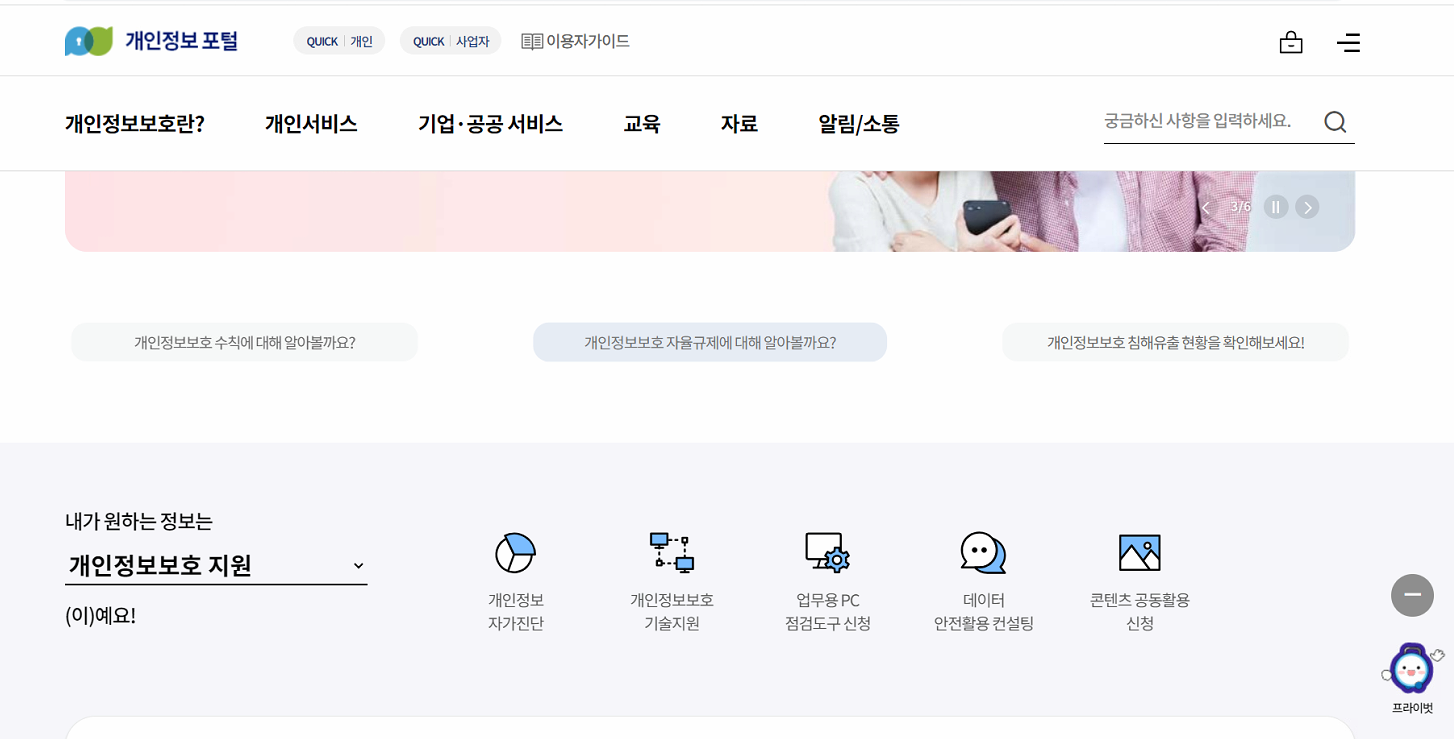Go to next banner slide
This screenshot has height=739, width=1454.
click(x=1307, y=207)
